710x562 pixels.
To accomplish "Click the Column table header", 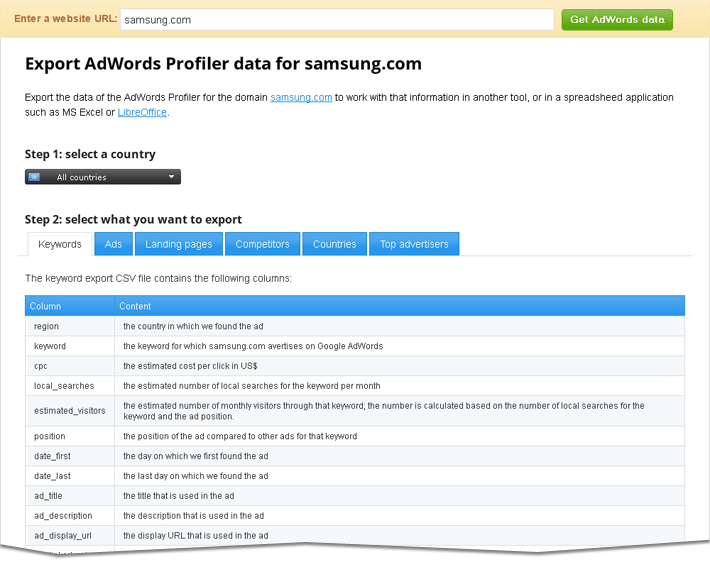I will pos(70,306).
